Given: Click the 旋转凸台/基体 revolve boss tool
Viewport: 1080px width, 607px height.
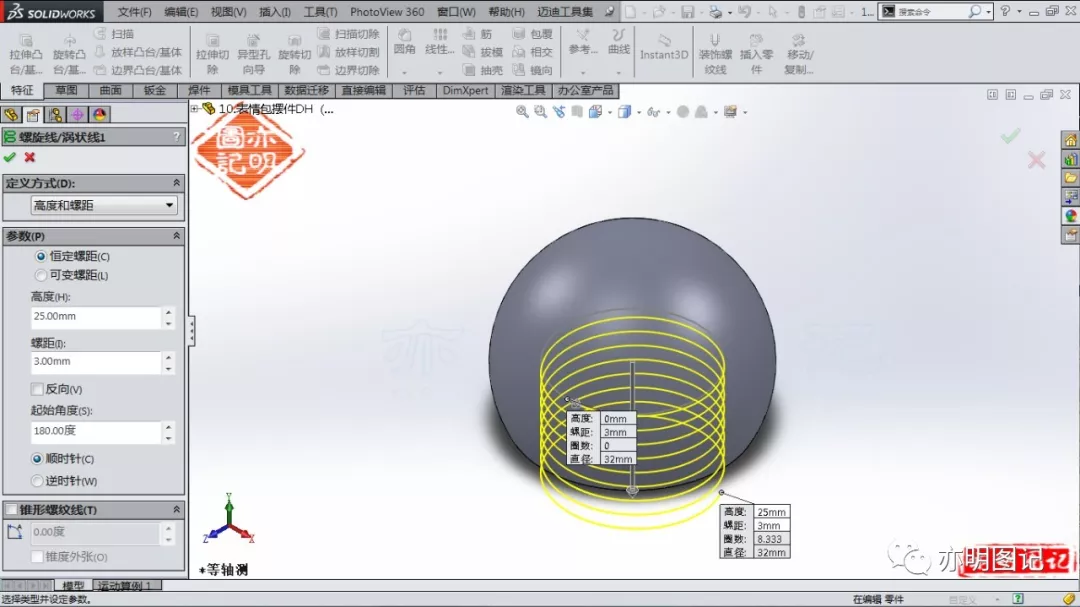Looking at the screenshot, I should pos(69,54).
